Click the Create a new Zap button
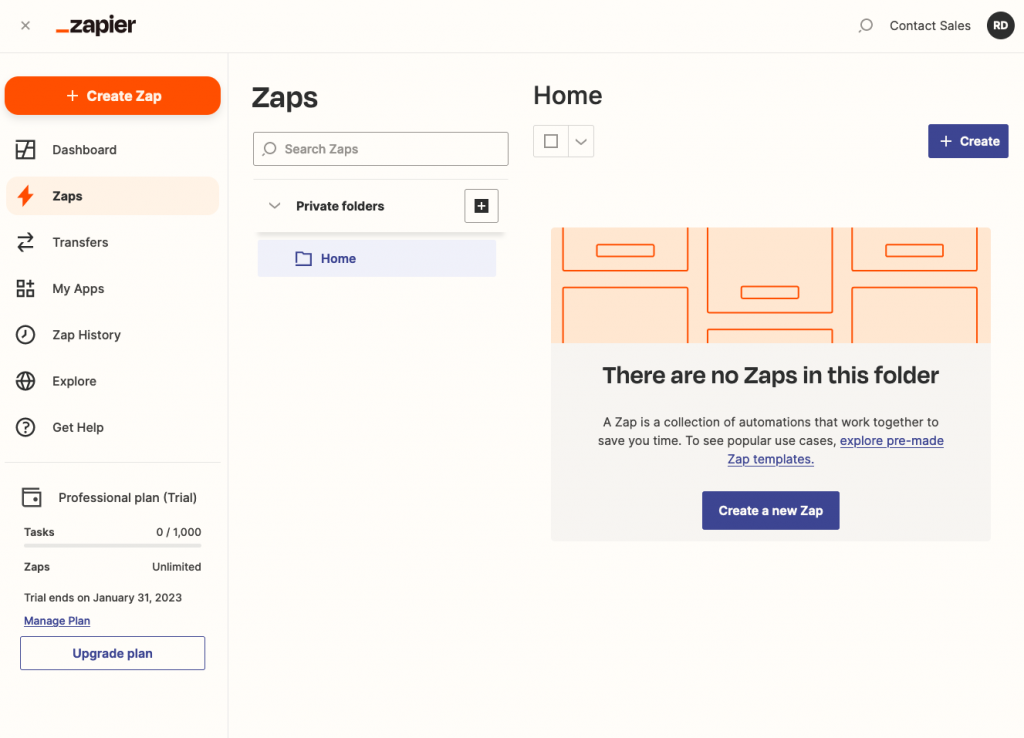 [x=770, y=510]
